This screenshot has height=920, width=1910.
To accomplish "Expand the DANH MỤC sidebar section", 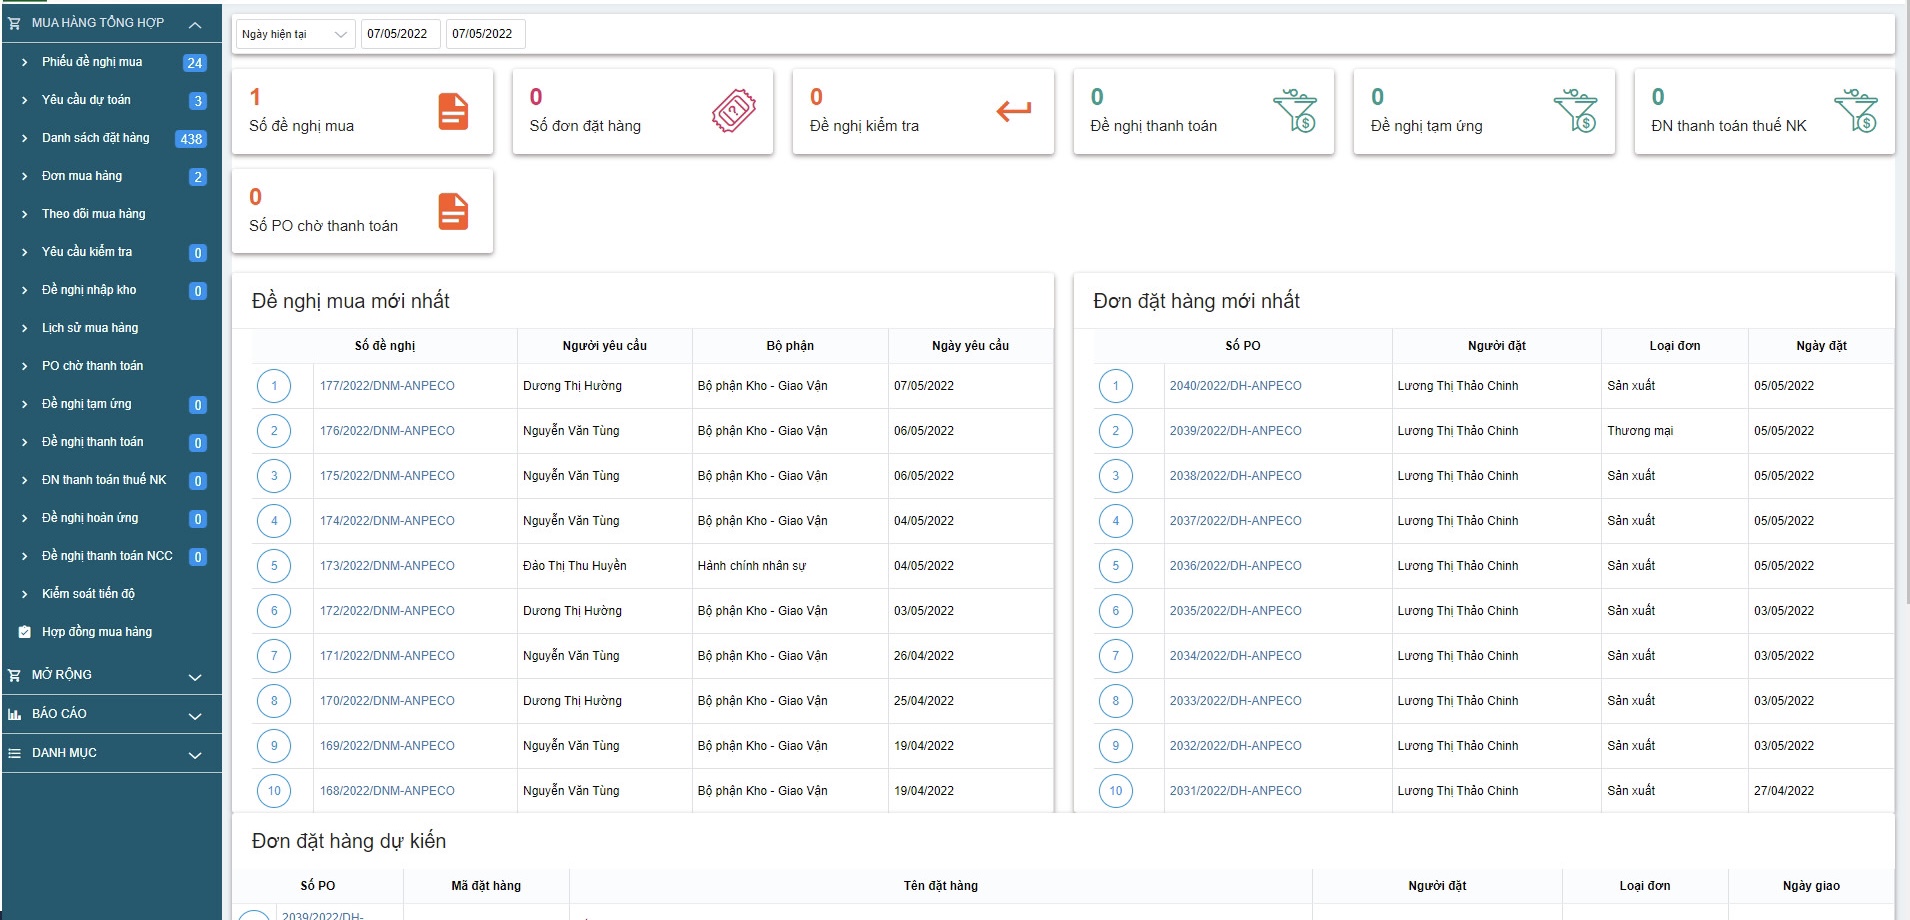I will pyautogui.click(x=195, y=755).
